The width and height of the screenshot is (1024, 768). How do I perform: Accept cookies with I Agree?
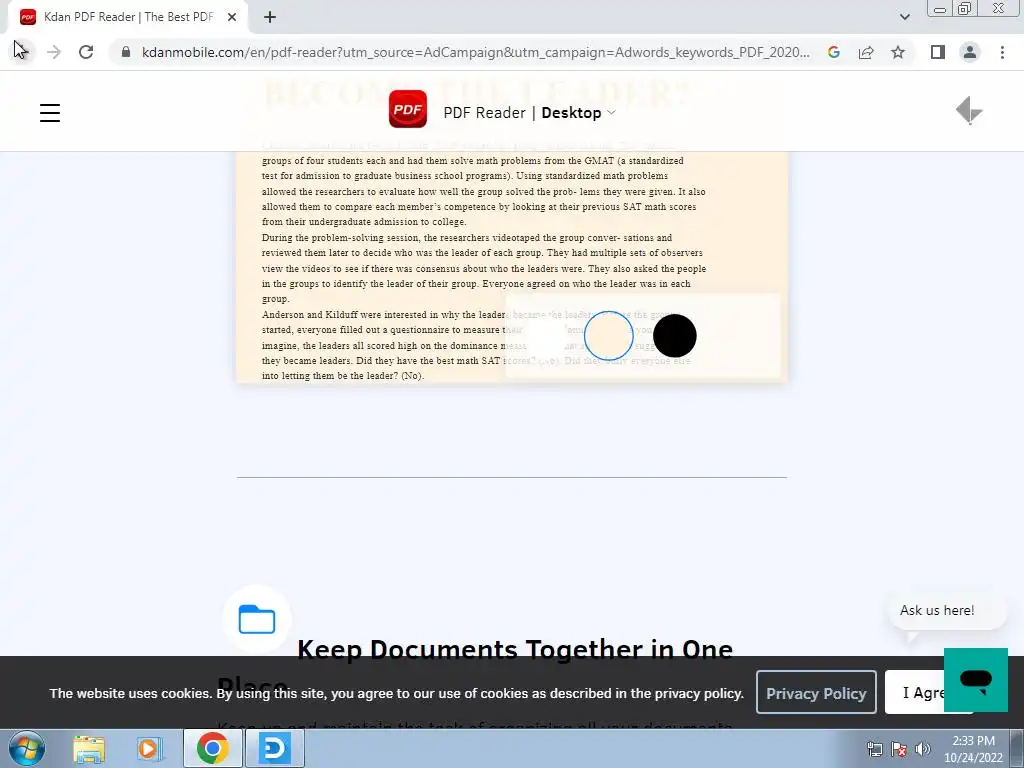pyautogui.click(x=914, y=692)
